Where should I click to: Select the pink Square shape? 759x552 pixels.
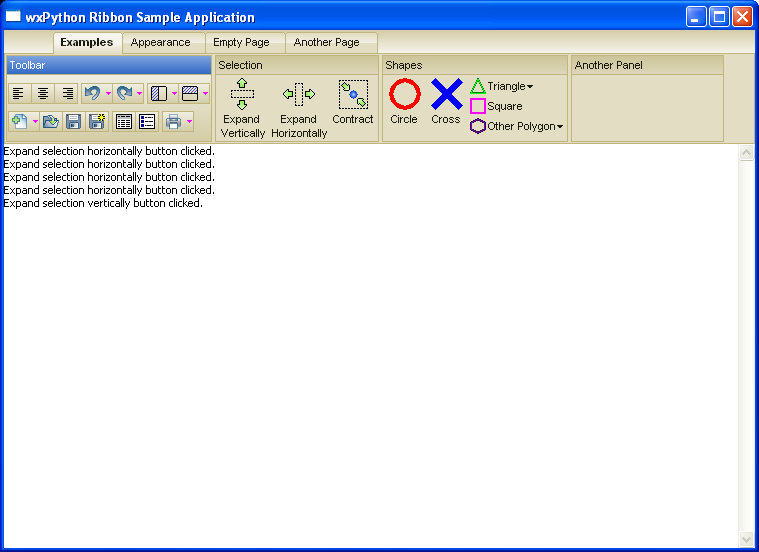tap(496, 106)
